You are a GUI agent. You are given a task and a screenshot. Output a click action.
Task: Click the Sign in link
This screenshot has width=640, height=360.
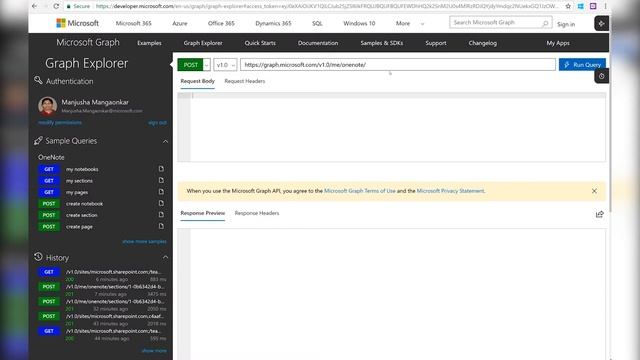coord(566,24)
